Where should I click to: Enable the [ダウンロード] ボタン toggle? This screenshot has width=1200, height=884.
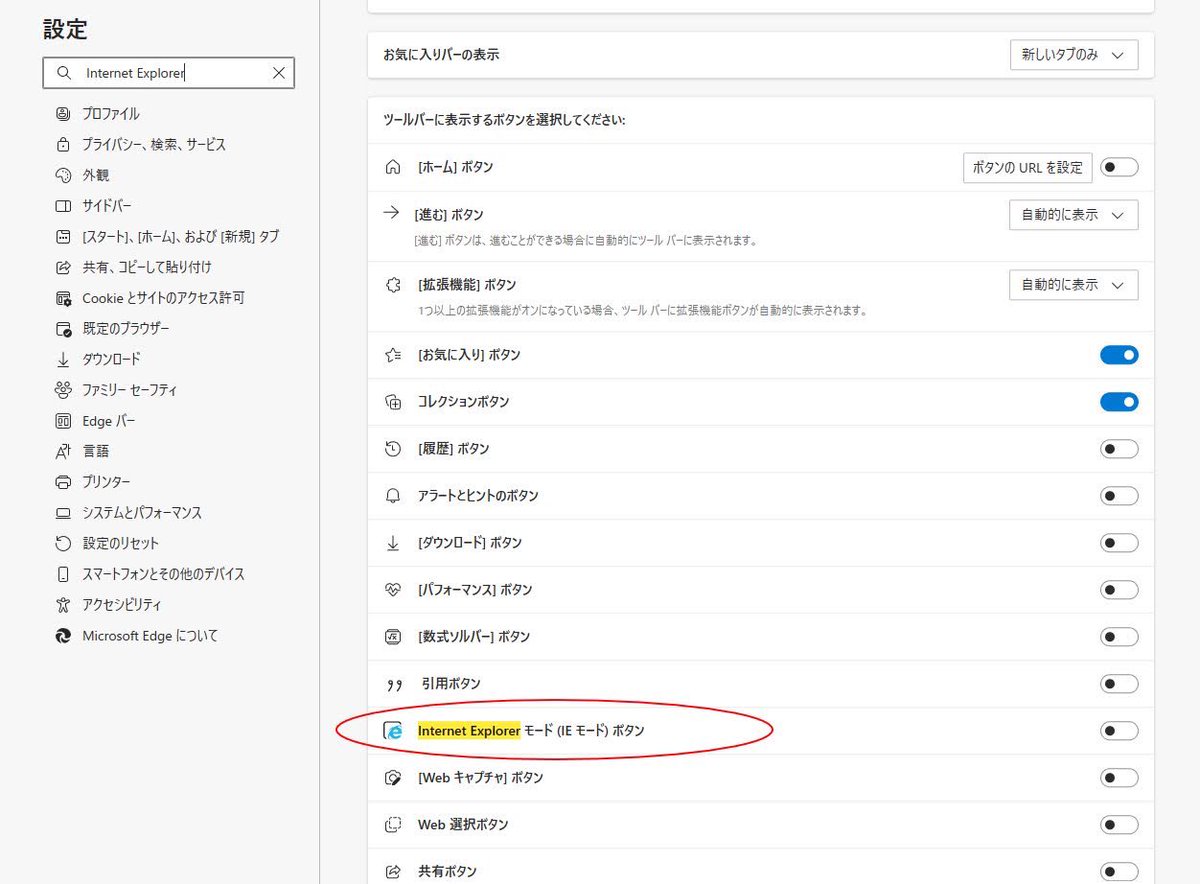(x=1119, y=543)
